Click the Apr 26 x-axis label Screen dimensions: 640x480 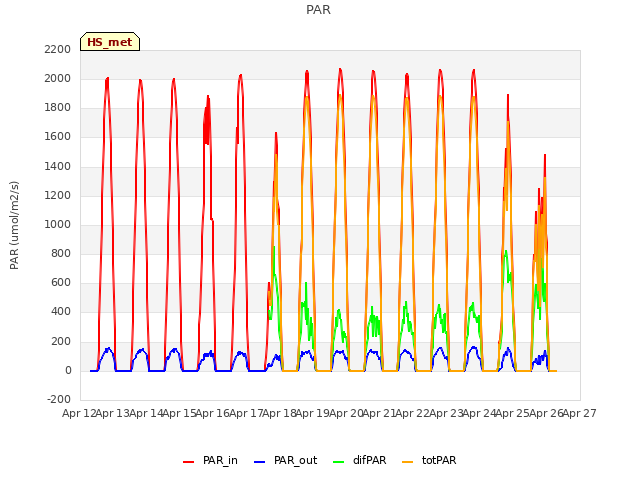[x=546, y=413]
